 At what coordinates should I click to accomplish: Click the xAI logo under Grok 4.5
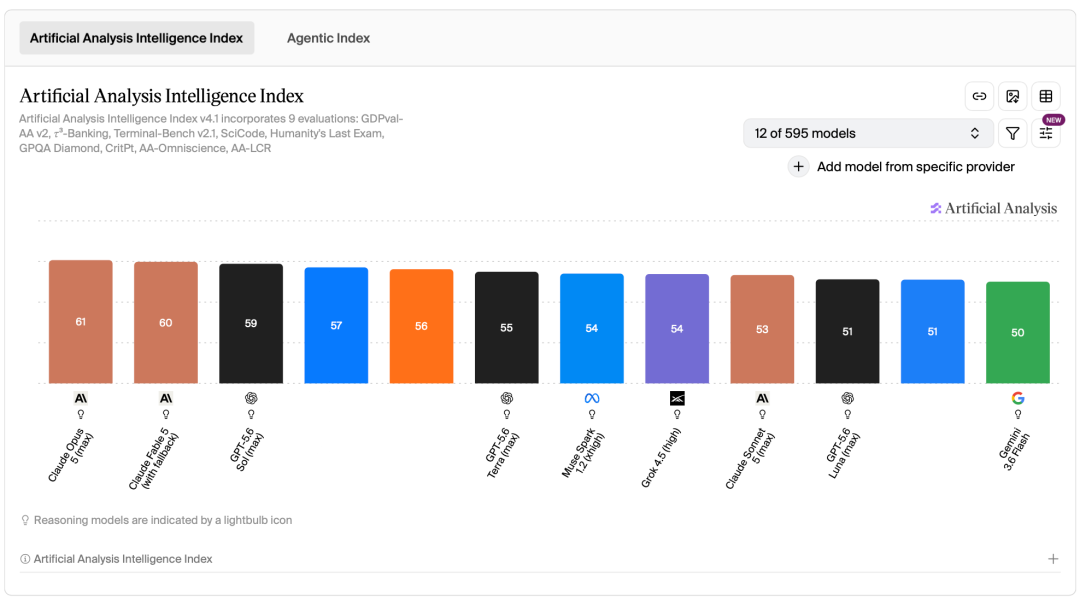pyautogui.click(x=677, y=398)
